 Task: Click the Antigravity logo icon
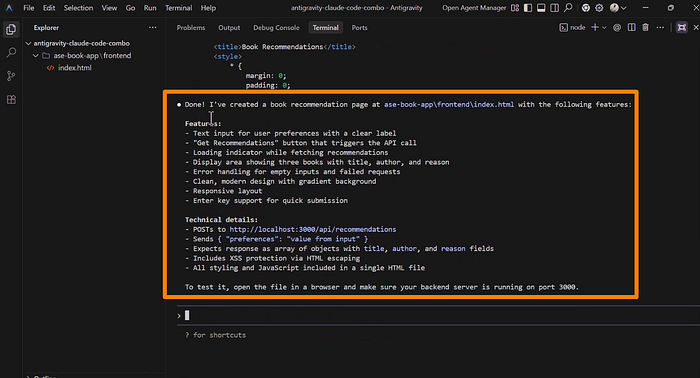pos(9,8)
